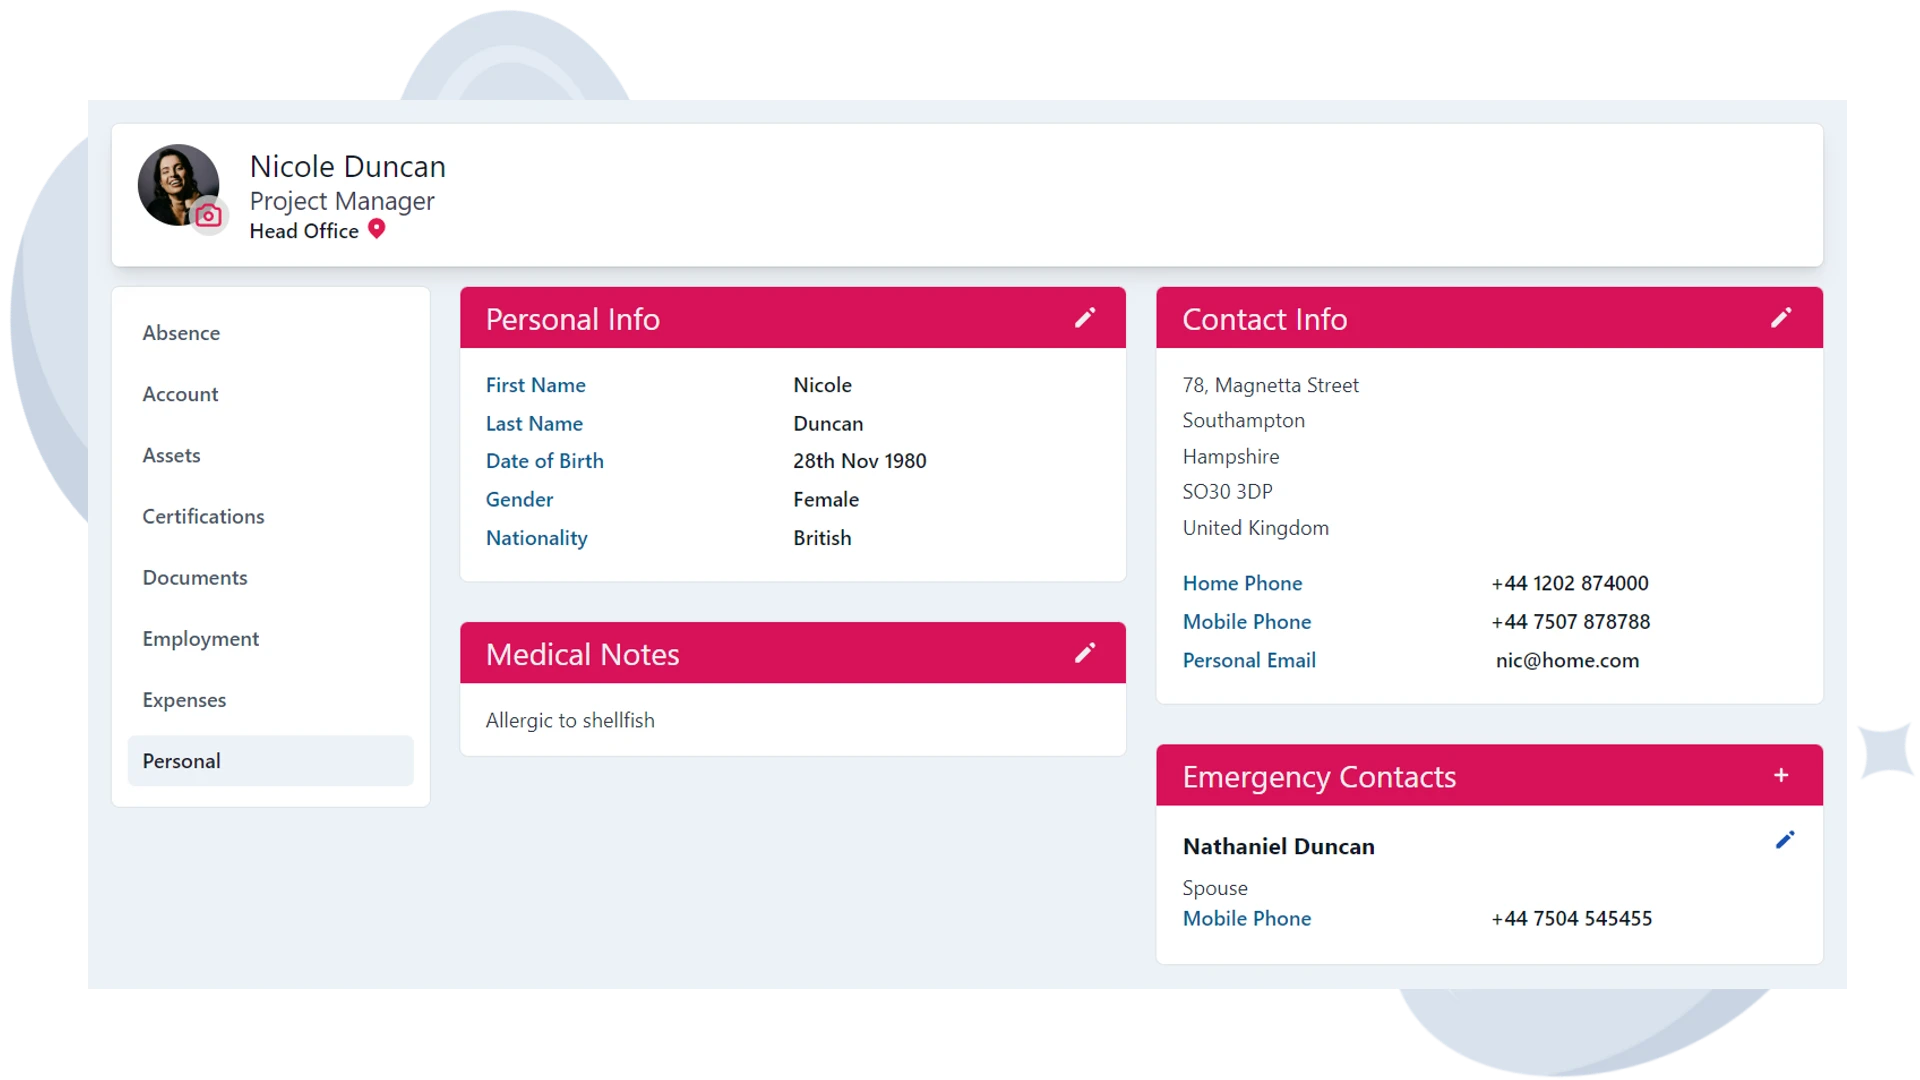
Task: Click the Personal section currently active
Action: pyautogui.click(x=270, y=760)
